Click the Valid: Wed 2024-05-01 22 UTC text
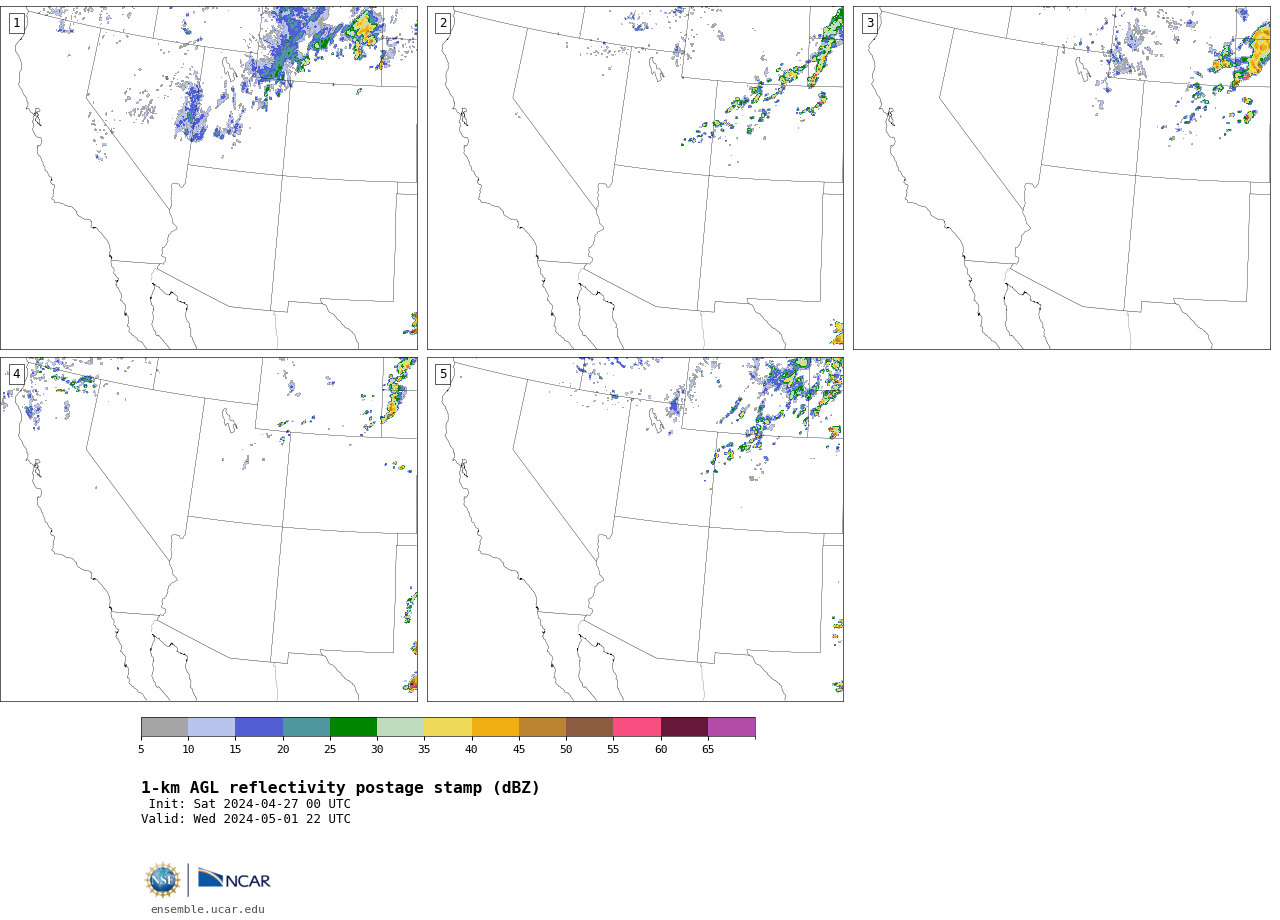This screenshot has width=1280, height=920. 246,819
